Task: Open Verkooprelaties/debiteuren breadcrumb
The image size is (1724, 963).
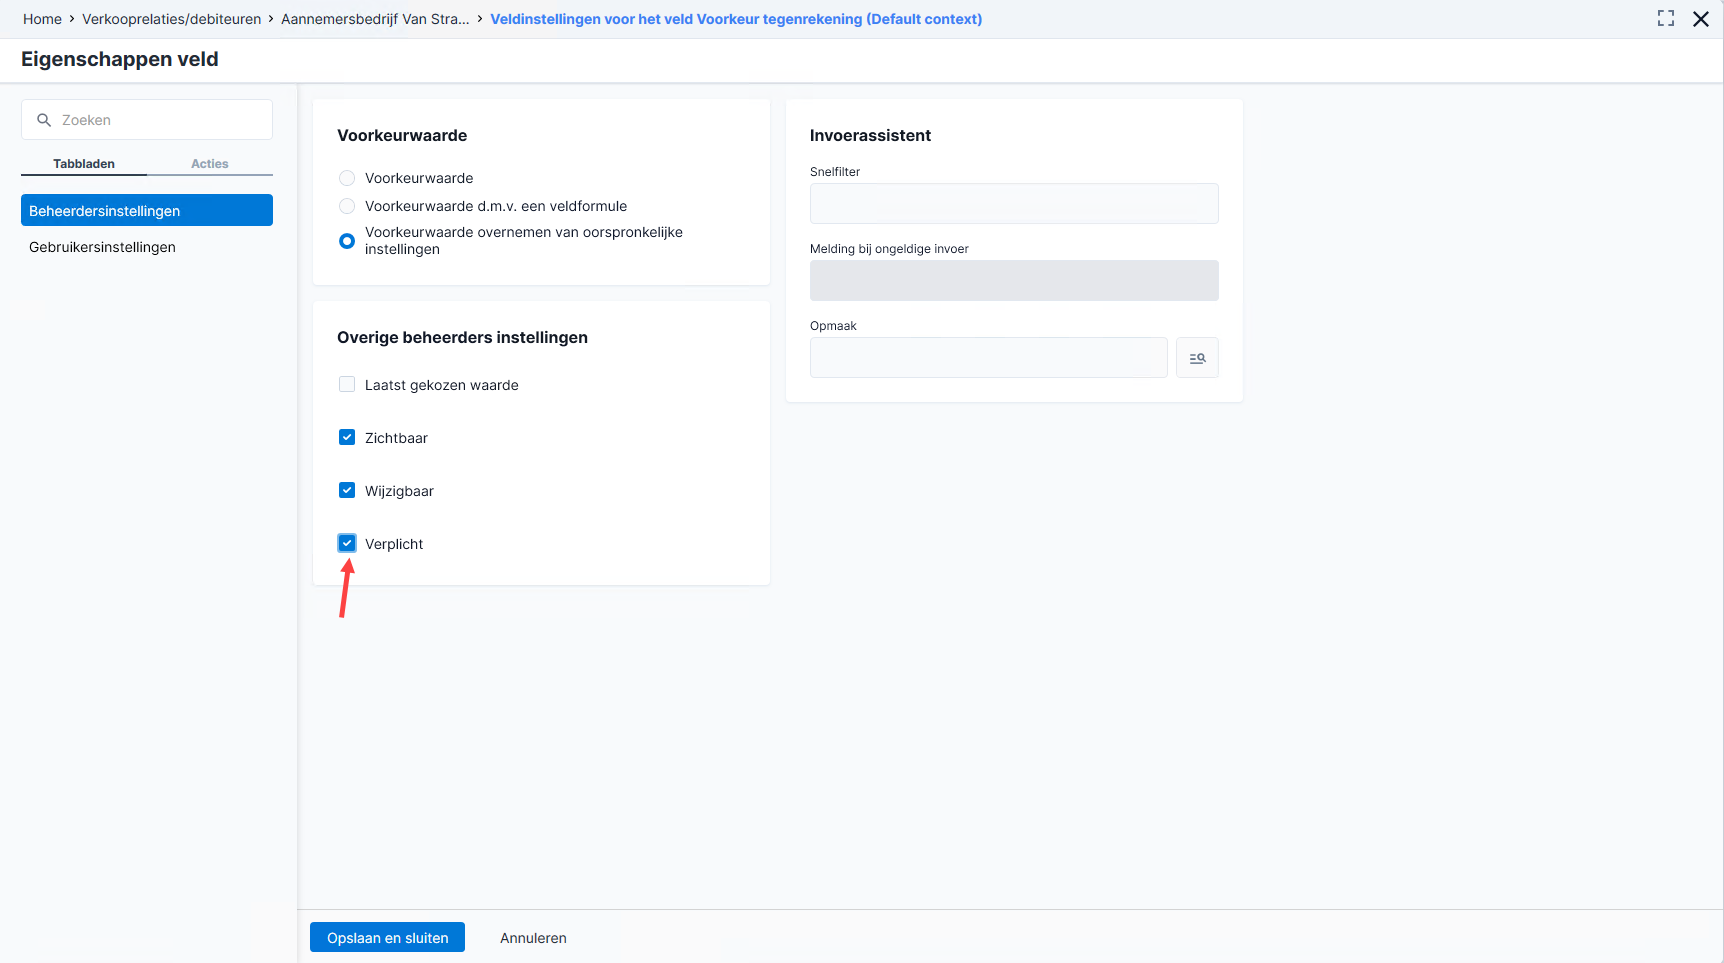Action: (171, 19)
